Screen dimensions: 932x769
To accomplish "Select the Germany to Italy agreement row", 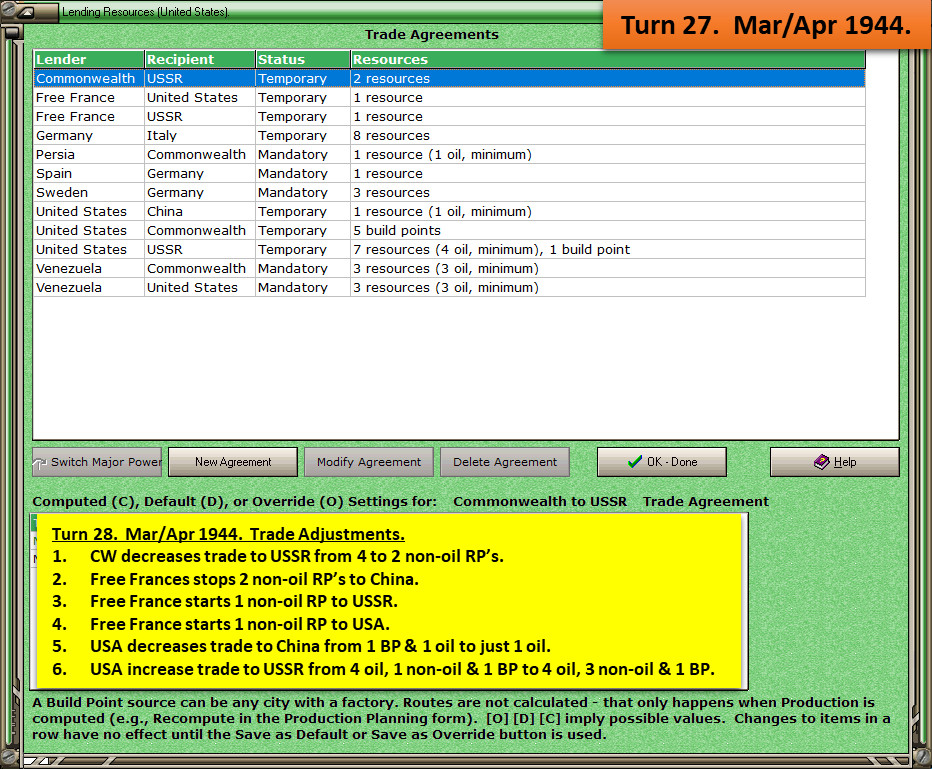I will coord(449,135).
